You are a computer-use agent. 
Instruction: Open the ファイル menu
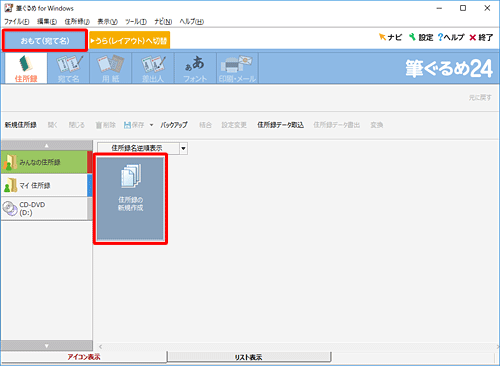click(17, 21)
